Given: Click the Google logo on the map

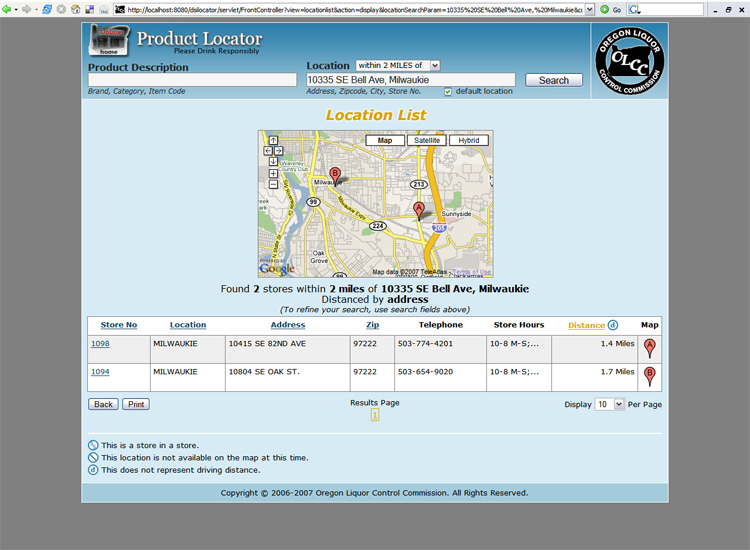Looking at the screenshot, I should coord(276,269).
